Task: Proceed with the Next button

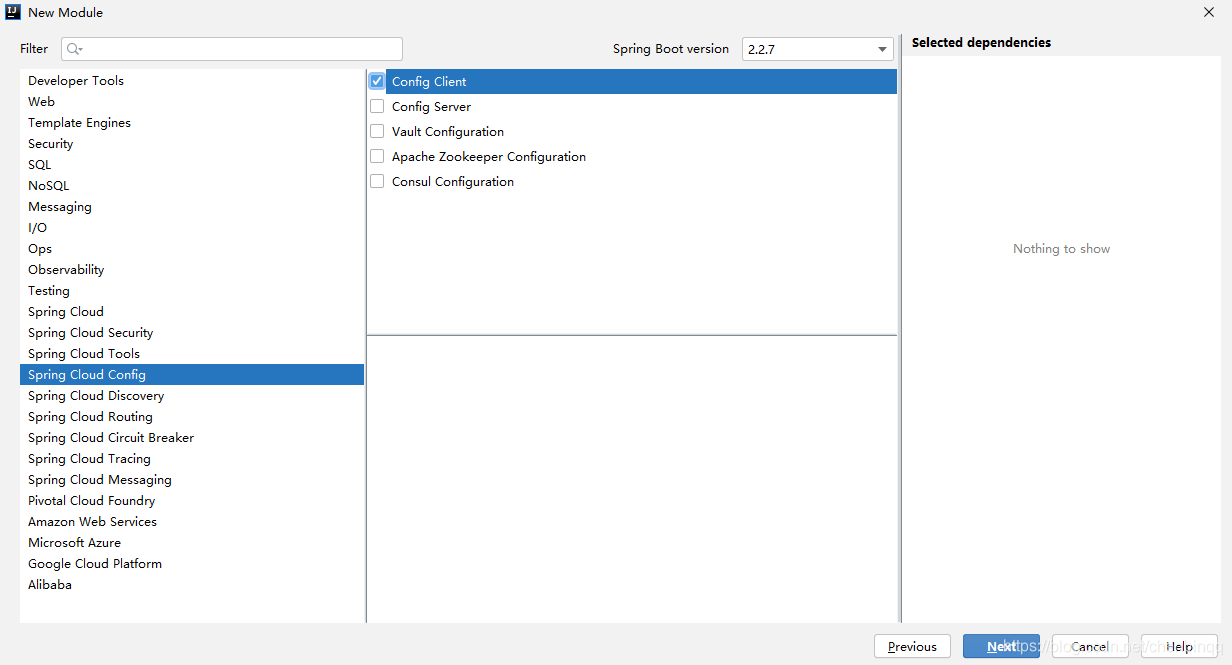Action: point(1001,646)
